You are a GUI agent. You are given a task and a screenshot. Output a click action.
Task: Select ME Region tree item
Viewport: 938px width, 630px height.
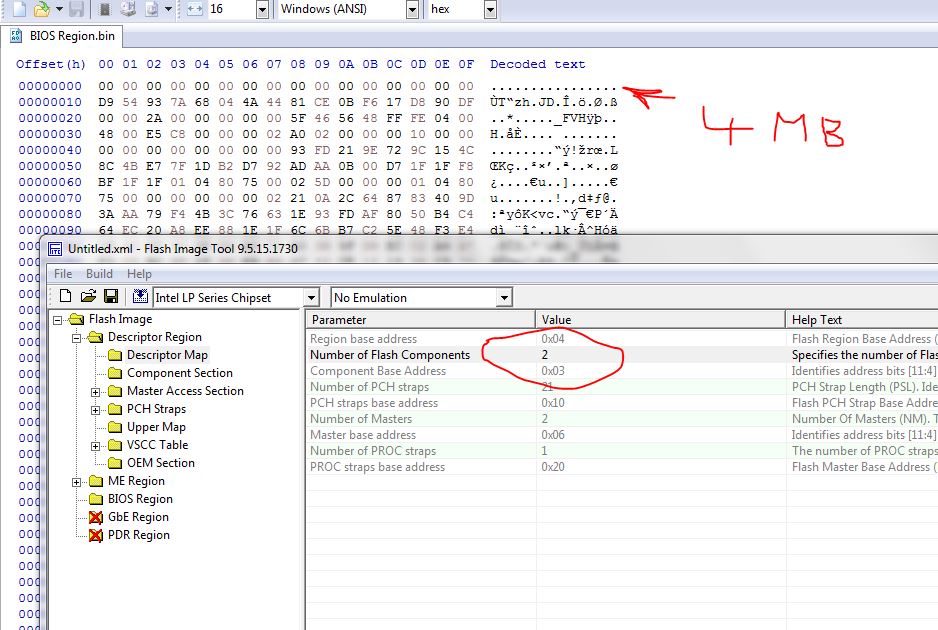pyautogui.click(x=136, y=480)
